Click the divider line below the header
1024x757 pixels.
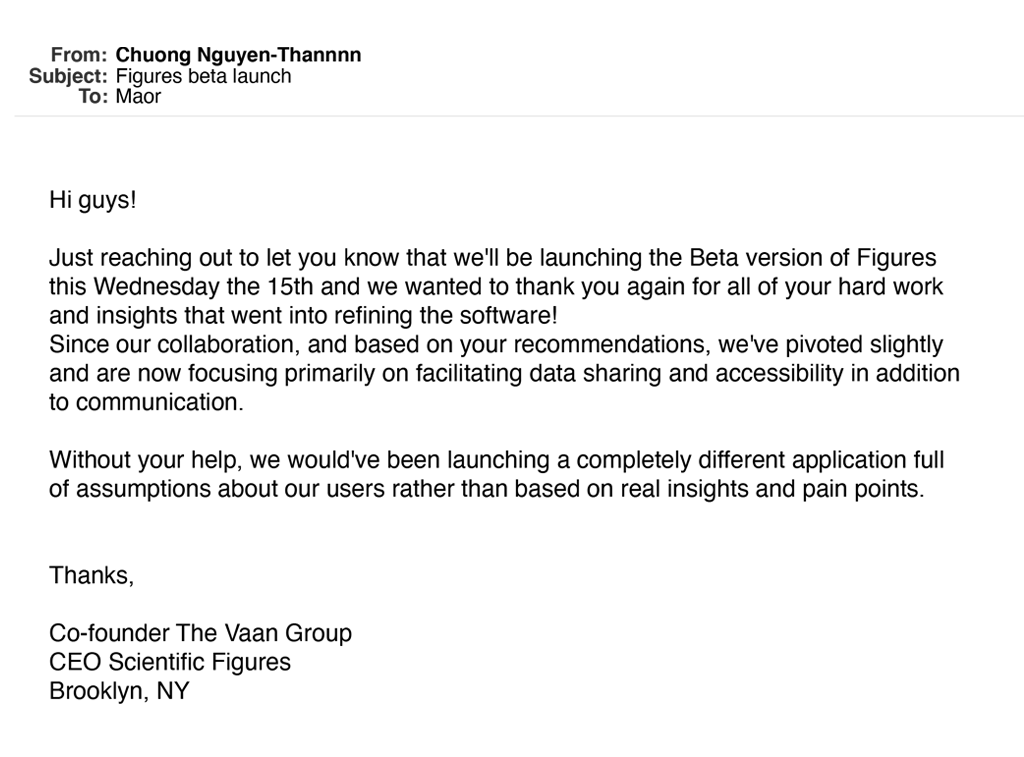coord(519,116)
